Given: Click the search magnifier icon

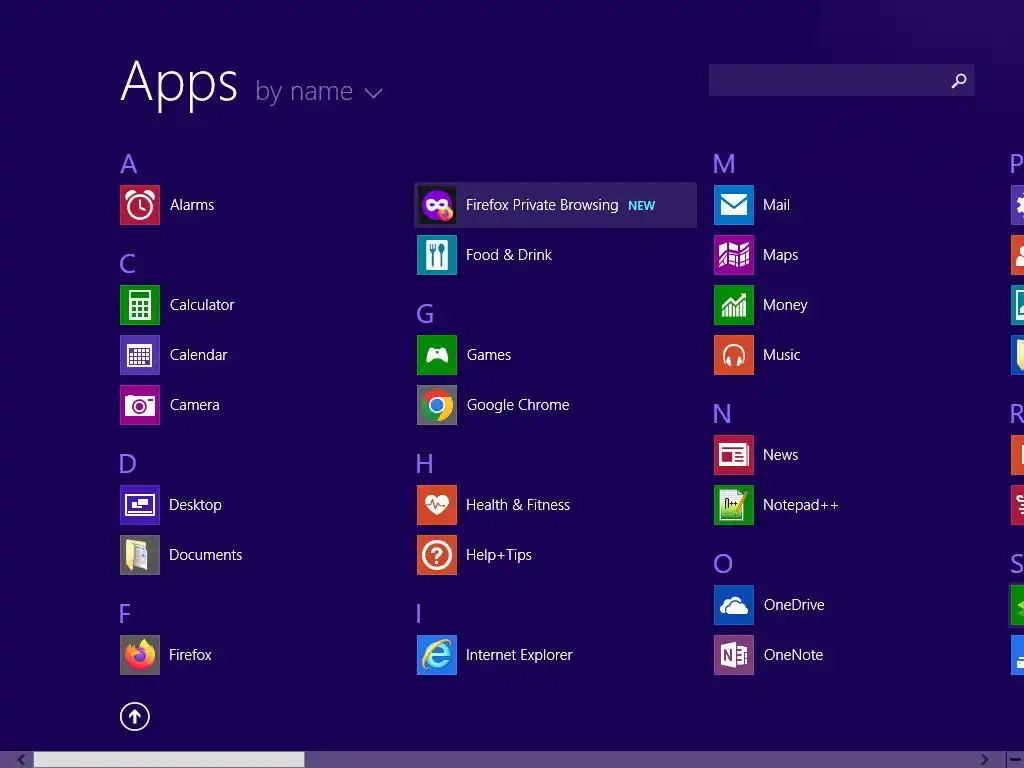Looking at the screenshot, I should coord(959,80).
